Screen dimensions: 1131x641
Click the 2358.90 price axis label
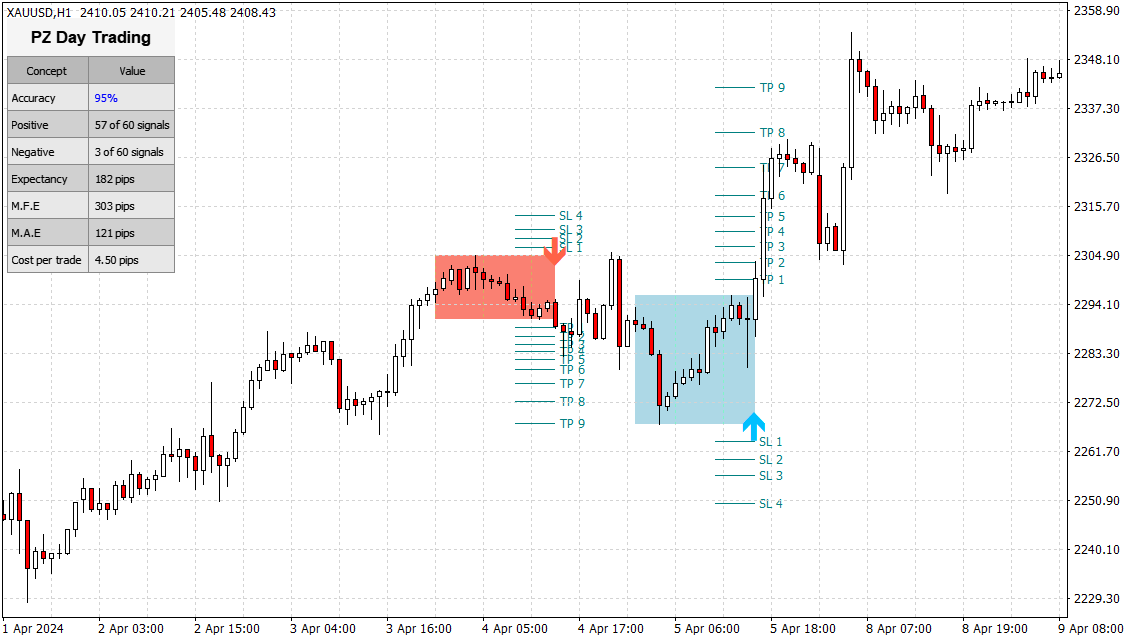click(1097, 10)
